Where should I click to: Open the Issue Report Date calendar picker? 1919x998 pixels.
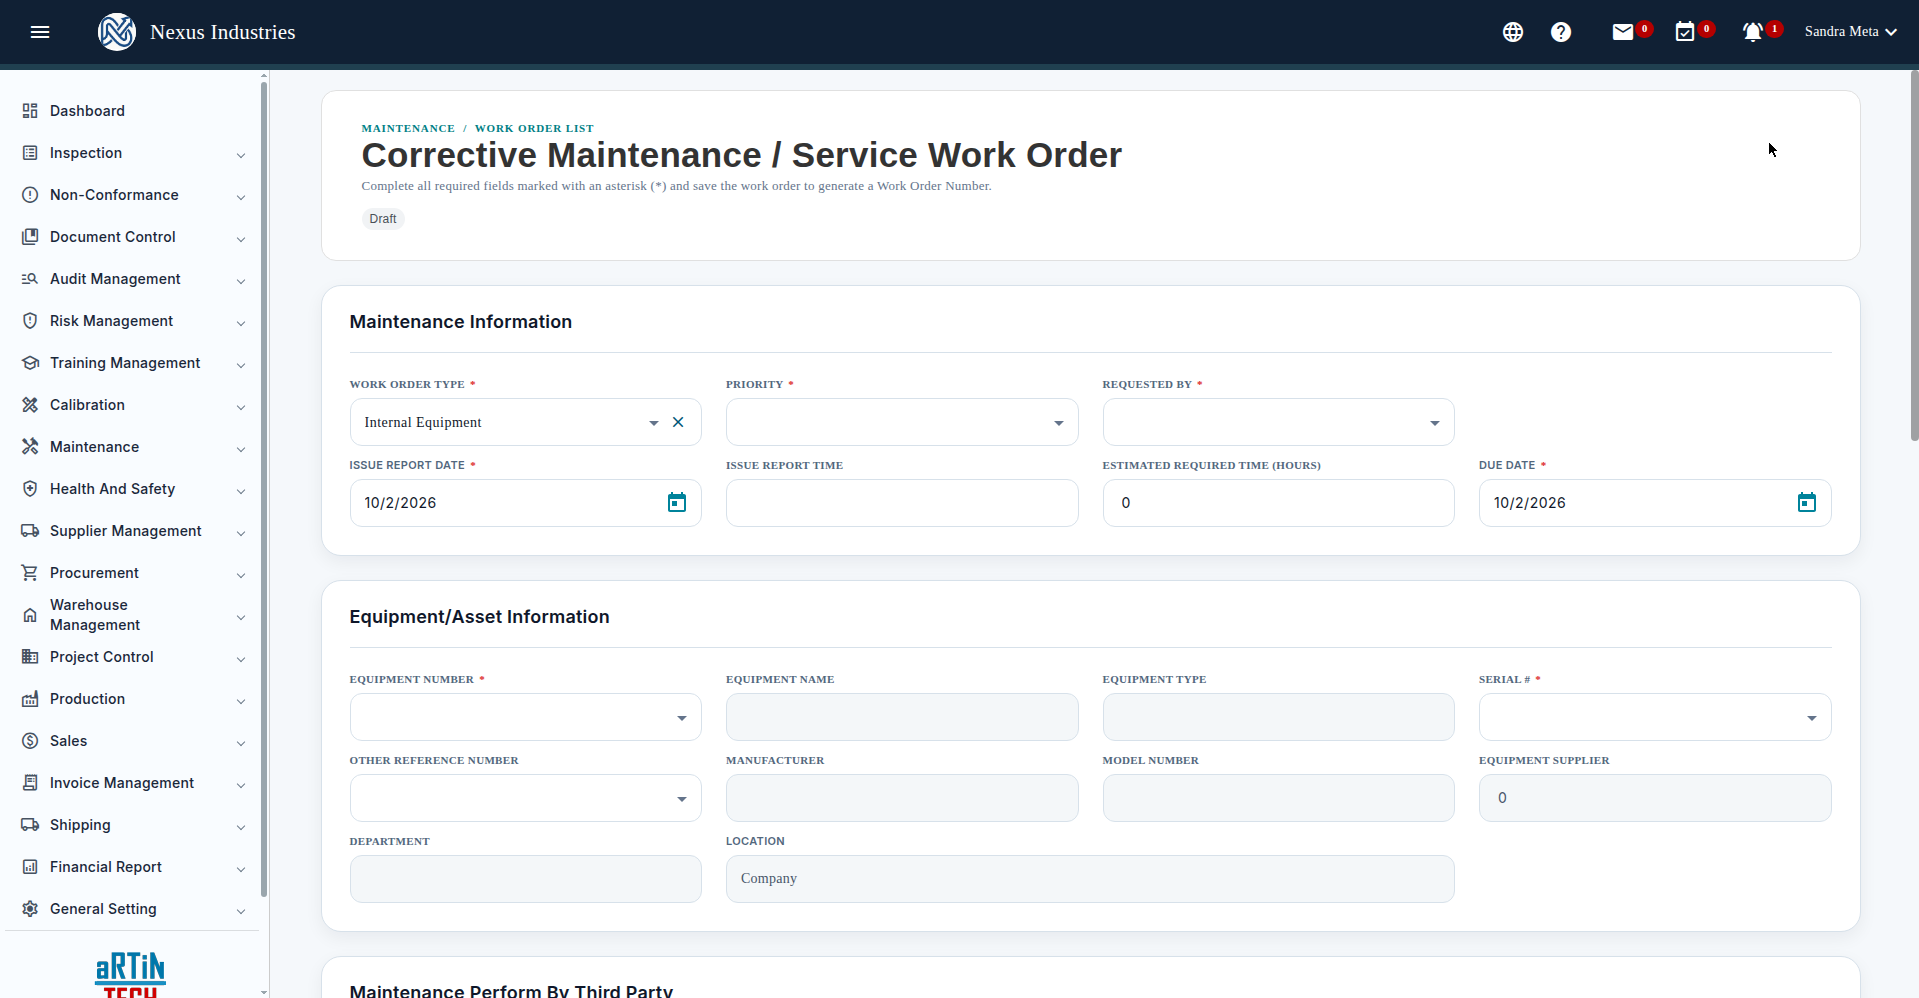(x=677, y=503)
